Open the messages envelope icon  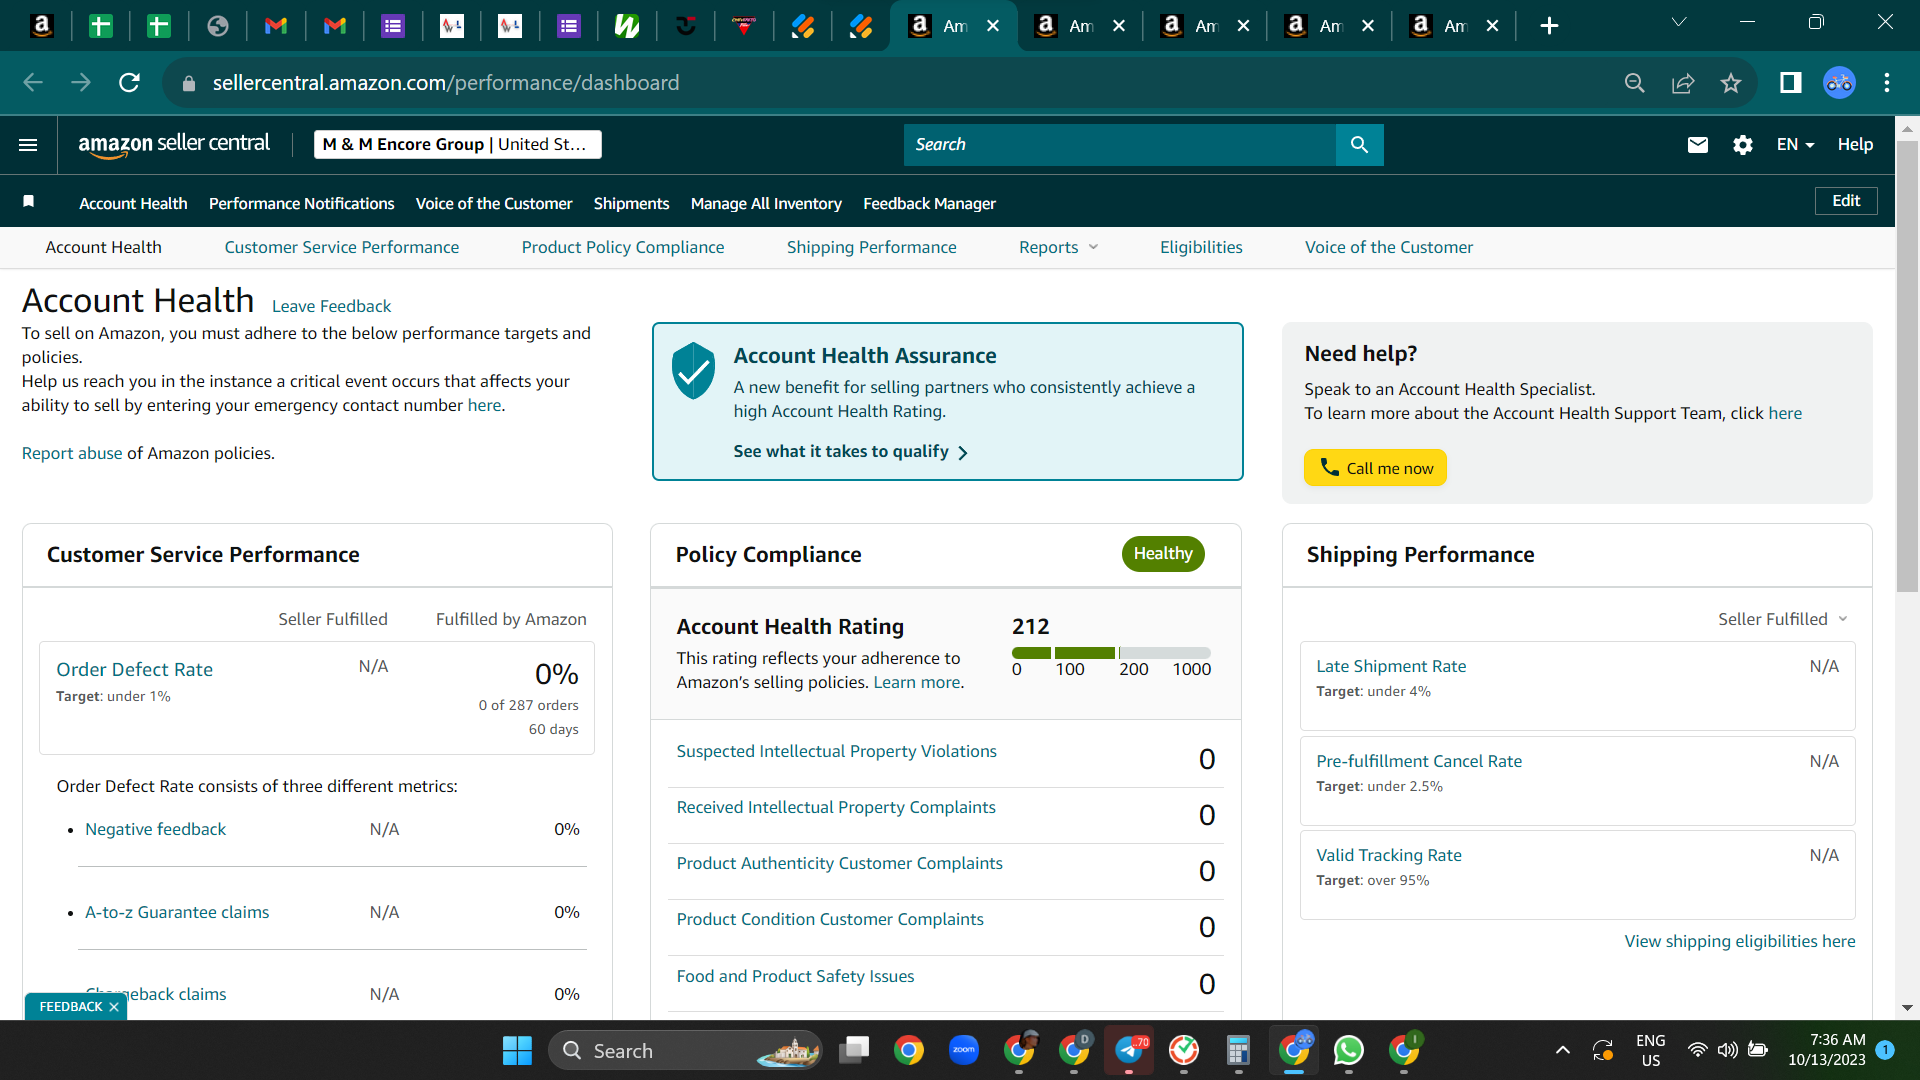(1697, 145)
